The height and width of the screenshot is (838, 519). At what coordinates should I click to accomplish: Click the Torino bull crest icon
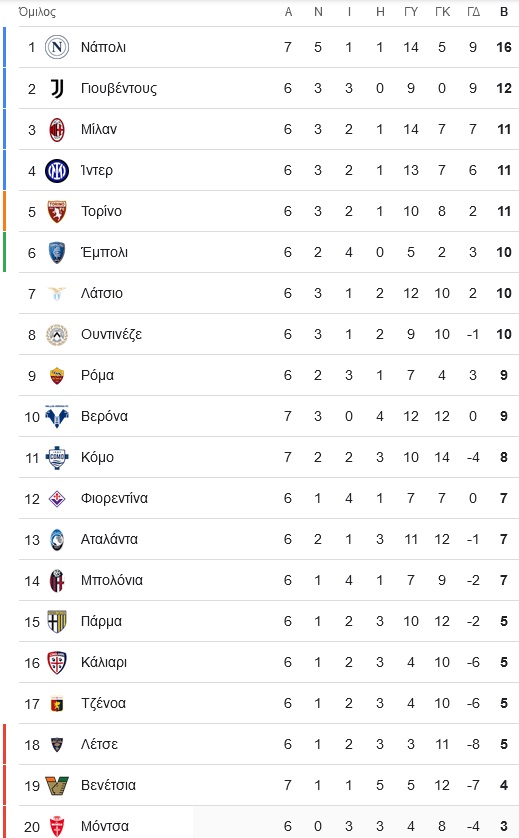click(x=57, y=212)
